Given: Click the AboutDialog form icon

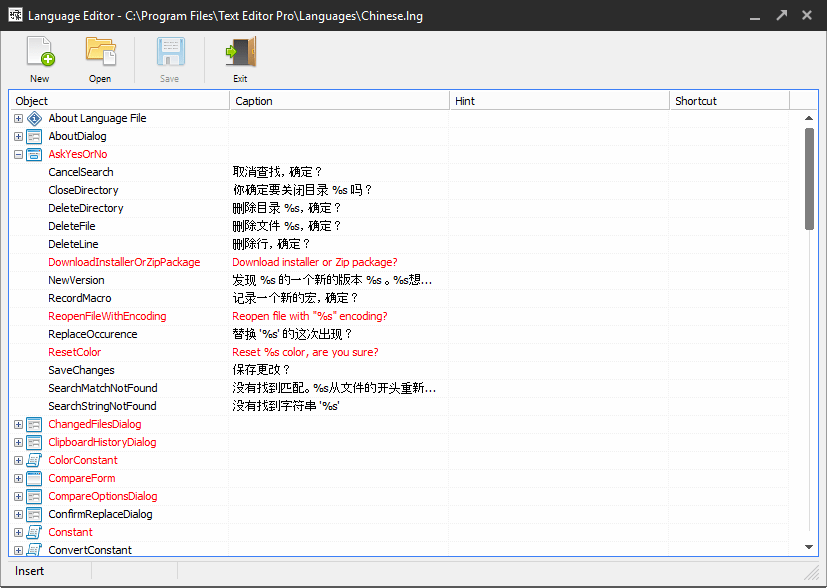Looking at the screenshot, I should click(35, 136).
